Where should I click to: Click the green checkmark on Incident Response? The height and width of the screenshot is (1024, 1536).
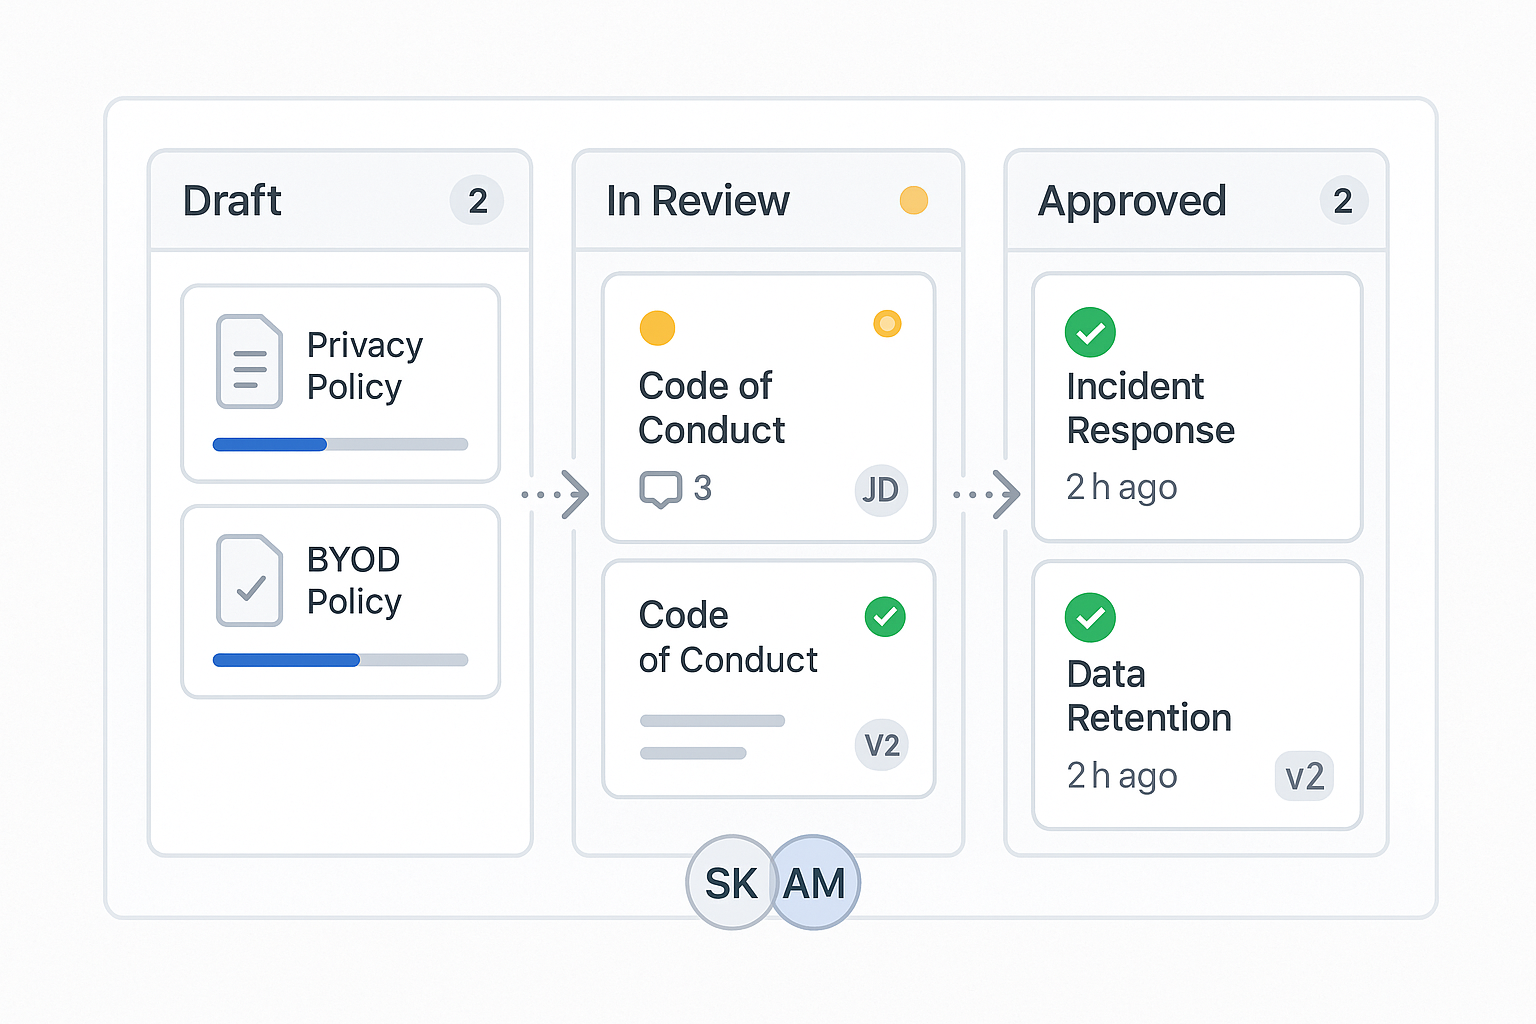pyautogui.click(x=1090, y=332)
